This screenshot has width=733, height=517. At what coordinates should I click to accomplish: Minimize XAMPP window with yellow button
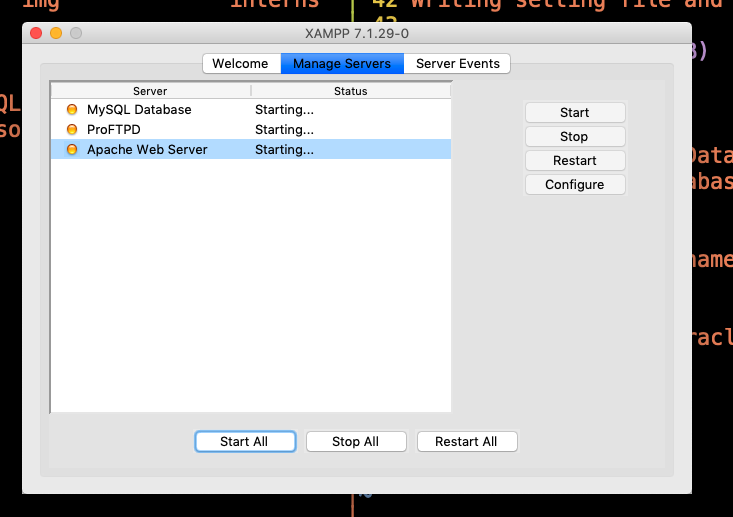[56, 33]
